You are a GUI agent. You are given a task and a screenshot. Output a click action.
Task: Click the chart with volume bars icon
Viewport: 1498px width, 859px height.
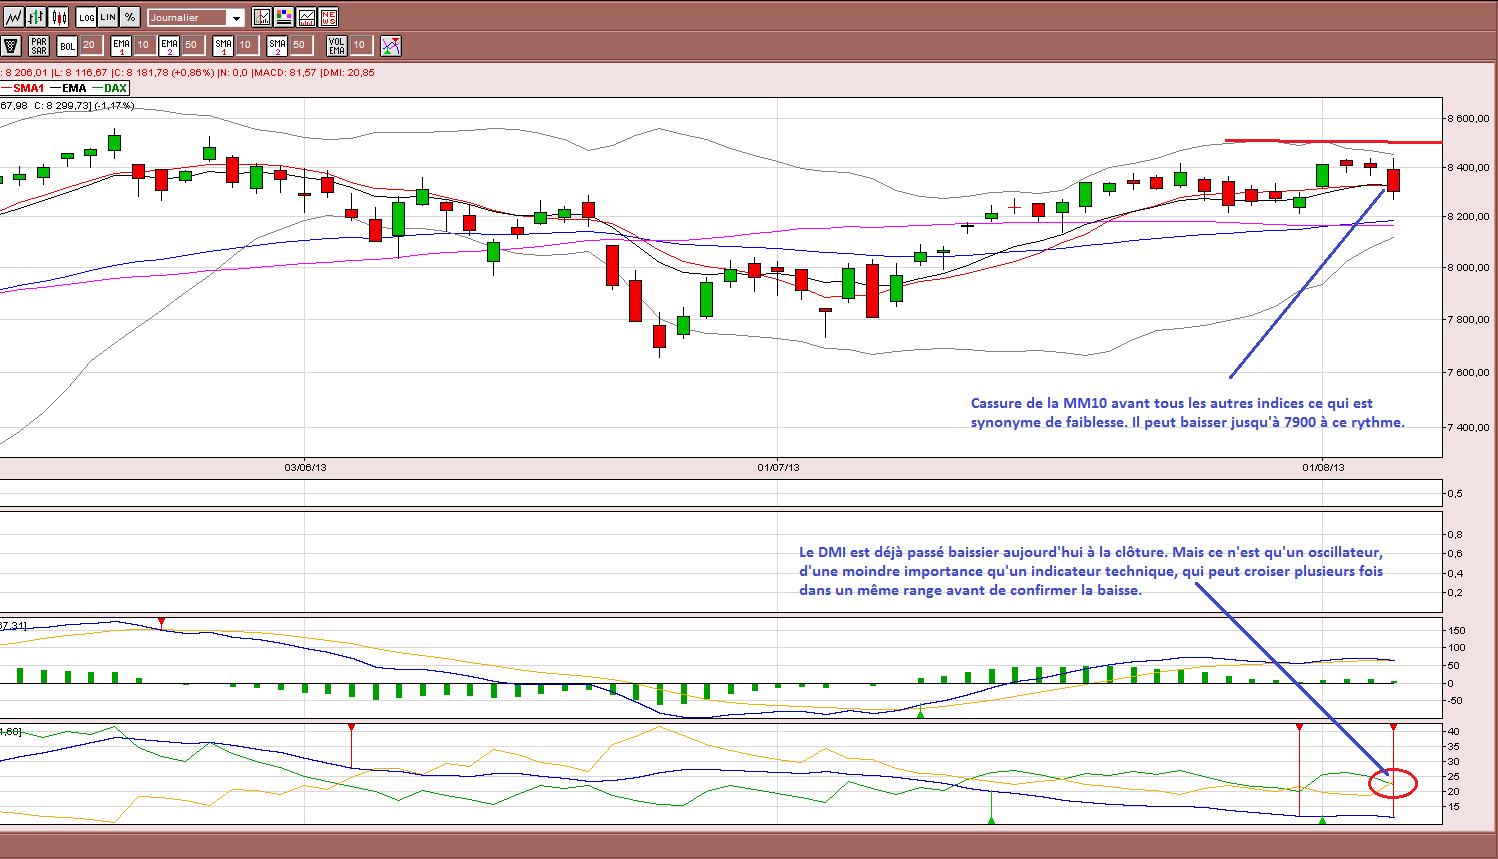point(306,17)
